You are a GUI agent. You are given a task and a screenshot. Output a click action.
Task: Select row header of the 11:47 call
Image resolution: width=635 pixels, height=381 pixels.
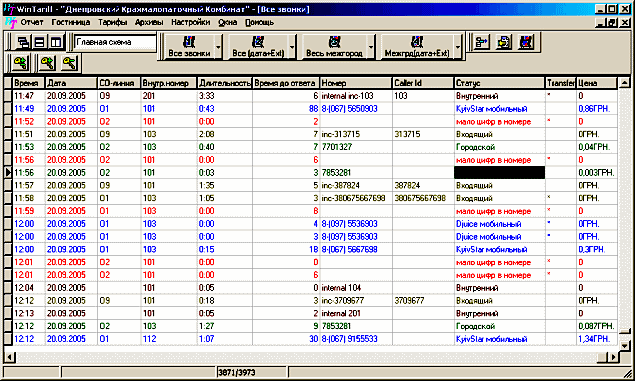(x=8, y=96)
